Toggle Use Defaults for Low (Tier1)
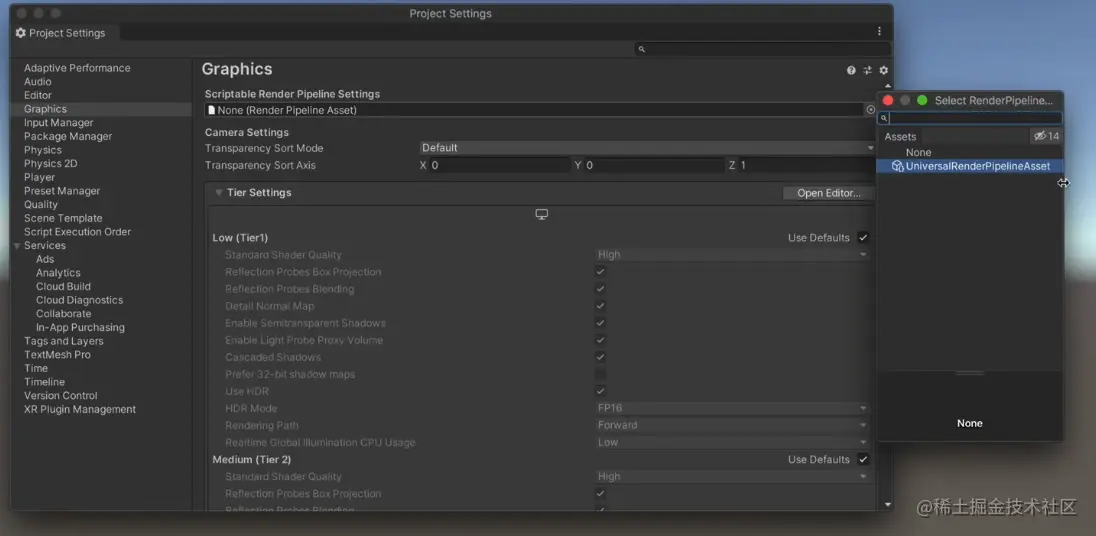 (863, 238)
